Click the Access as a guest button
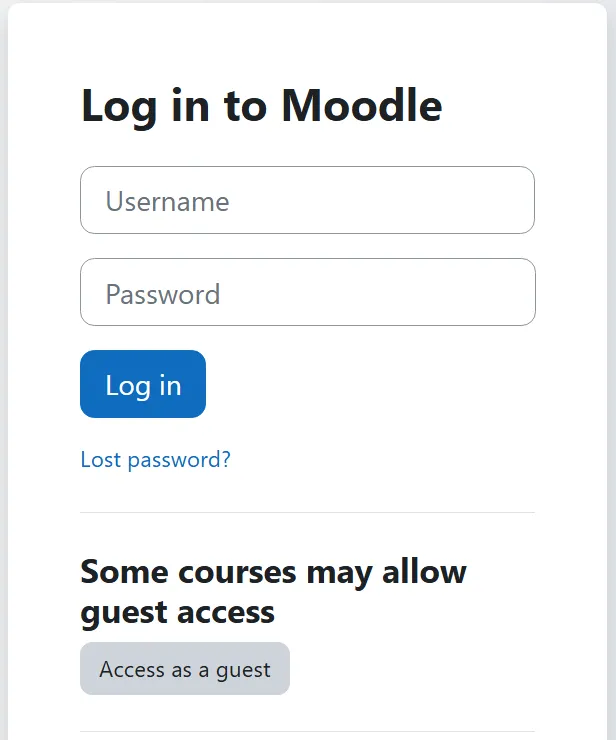This screenshot has height=740, width=616. pyautogui.click(x=185, y=669)
